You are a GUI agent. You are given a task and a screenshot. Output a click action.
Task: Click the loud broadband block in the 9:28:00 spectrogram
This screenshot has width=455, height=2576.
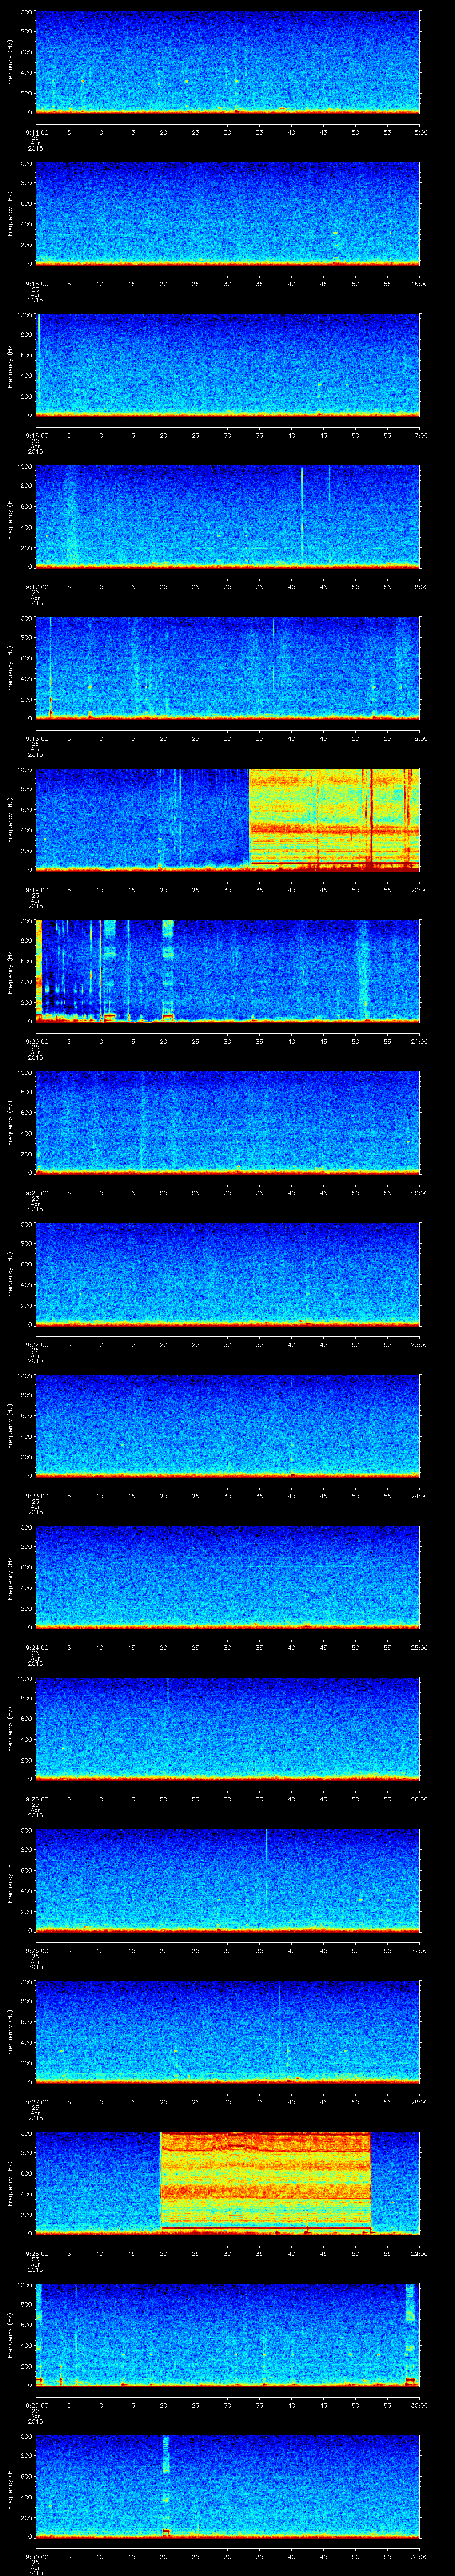pos(266,2183)
